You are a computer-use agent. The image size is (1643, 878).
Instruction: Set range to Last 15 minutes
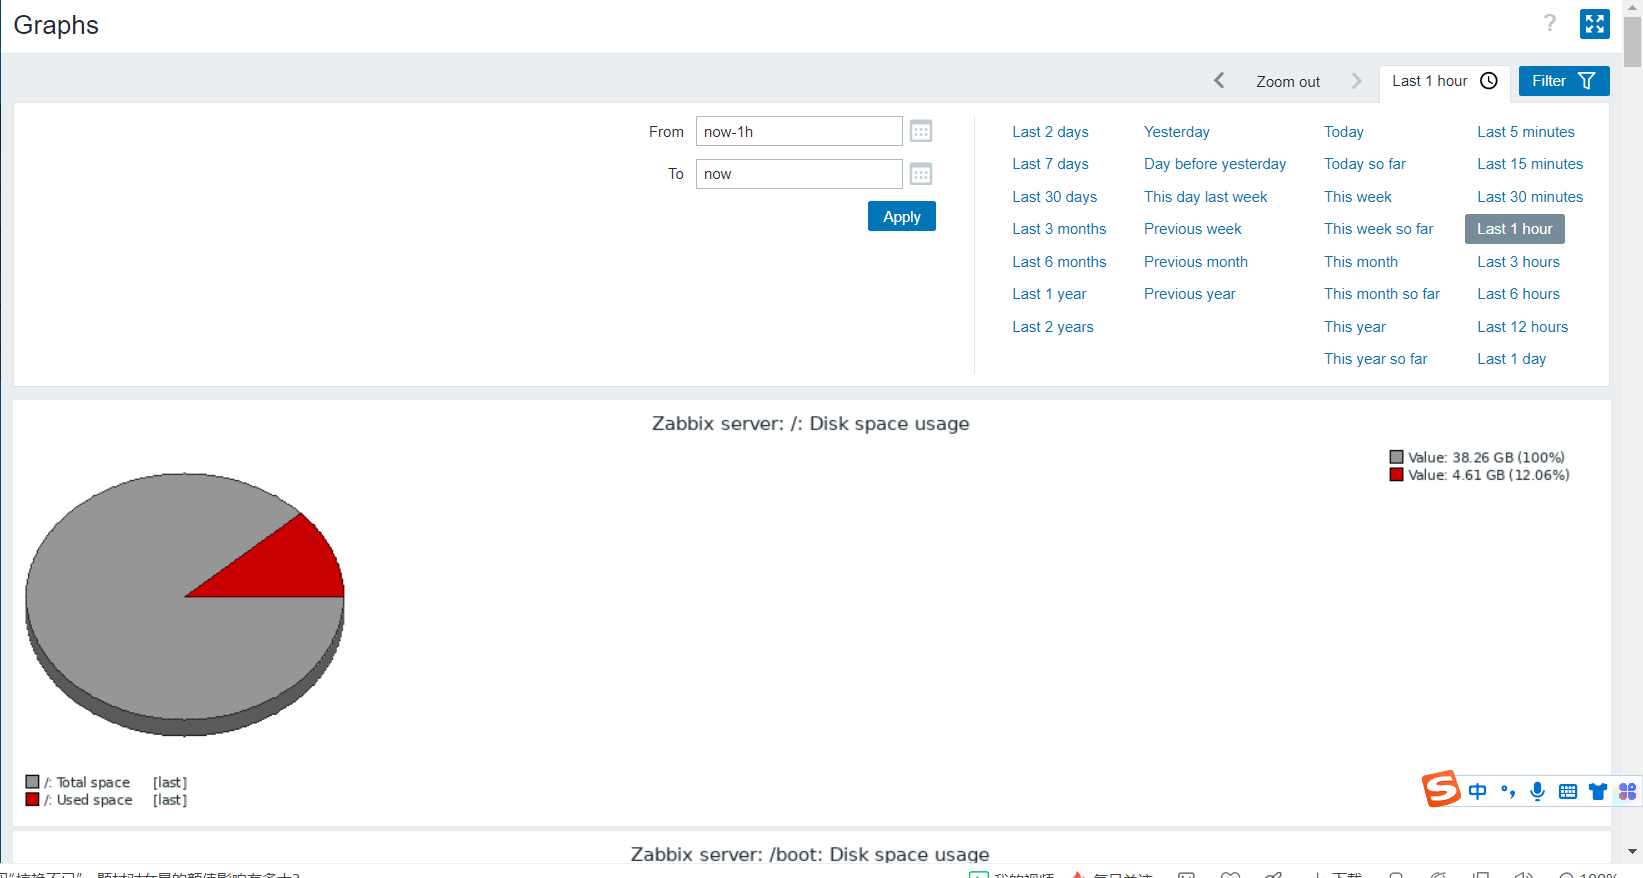(1530, 164)
